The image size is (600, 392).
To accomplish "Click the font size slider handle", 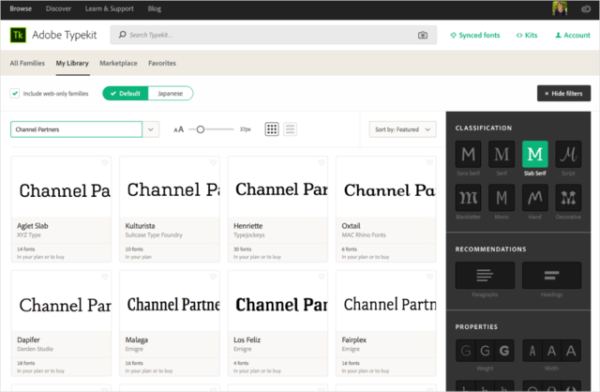I will click(x=200, y=129).
